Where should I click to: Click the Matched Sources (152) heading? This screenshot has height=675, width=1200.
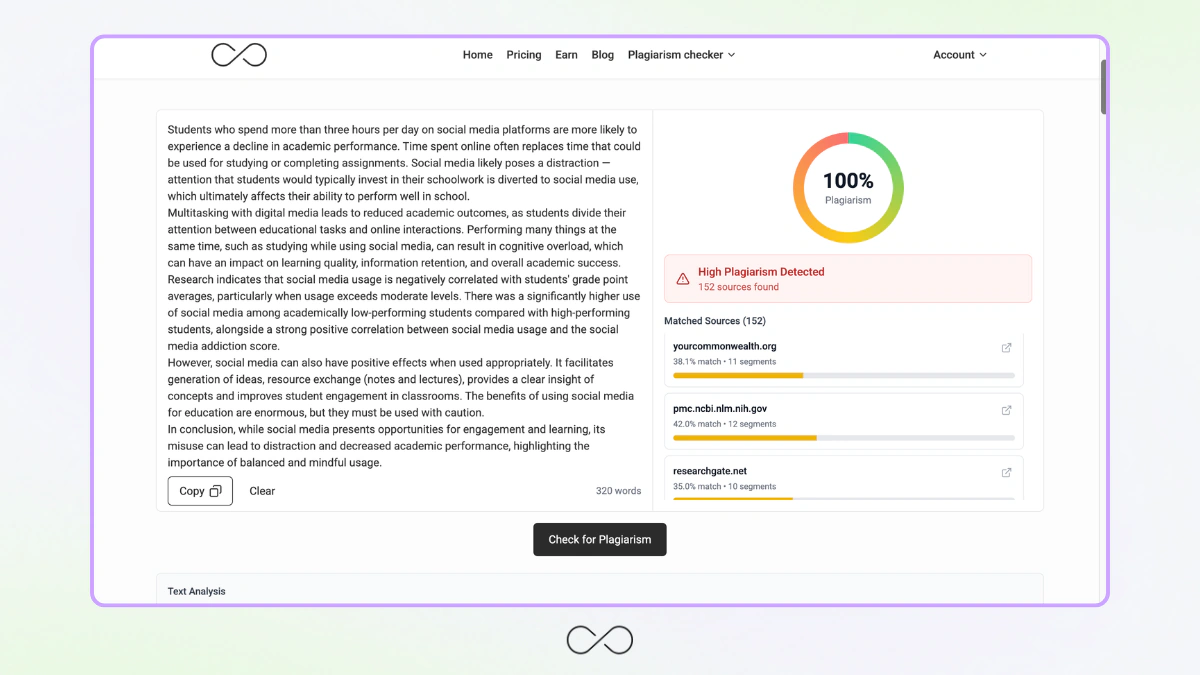point(714,321)
